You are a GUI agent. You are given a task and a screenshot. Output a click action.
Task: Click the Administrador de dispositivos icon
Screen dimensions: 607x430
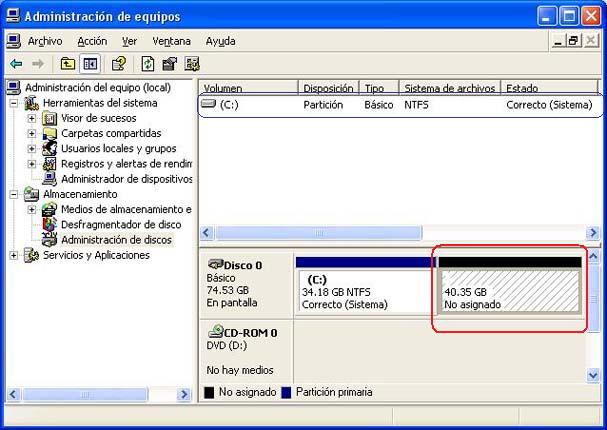coord(50,179)
